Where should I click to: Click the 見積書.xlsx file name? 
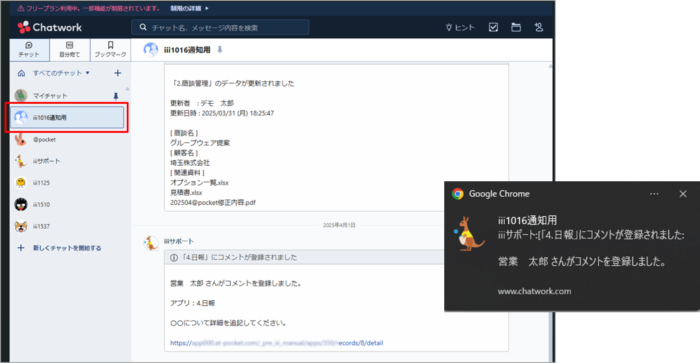(x=186, y=192)
